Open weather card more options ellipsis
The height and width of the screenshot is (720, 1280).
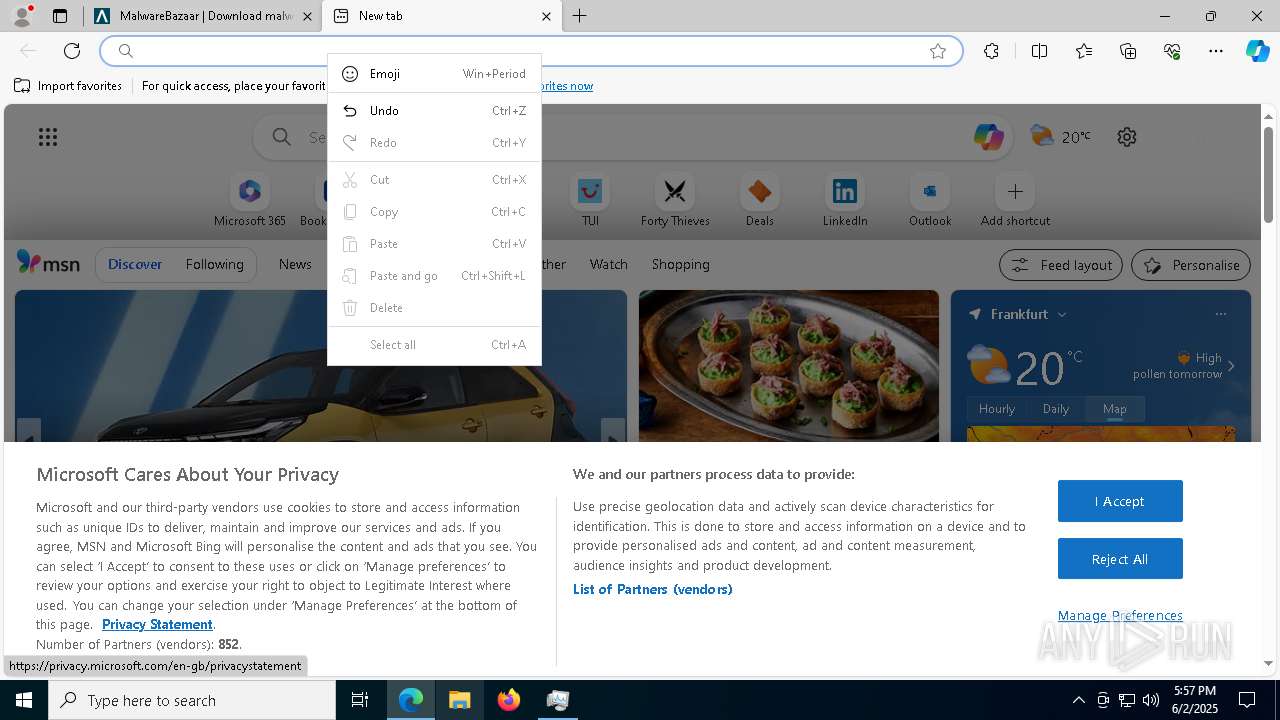point(1220,314)
